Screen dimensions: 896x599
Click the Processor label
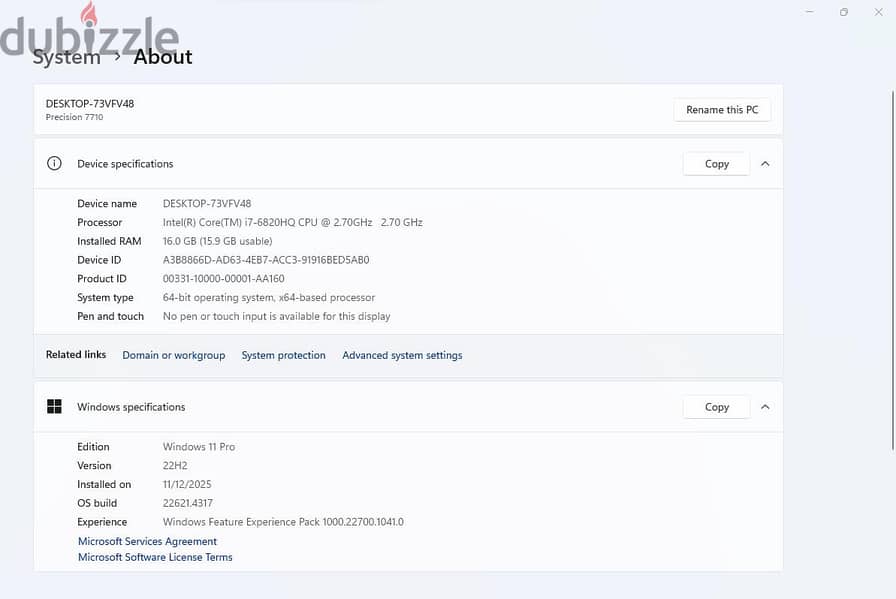[99, 222]
